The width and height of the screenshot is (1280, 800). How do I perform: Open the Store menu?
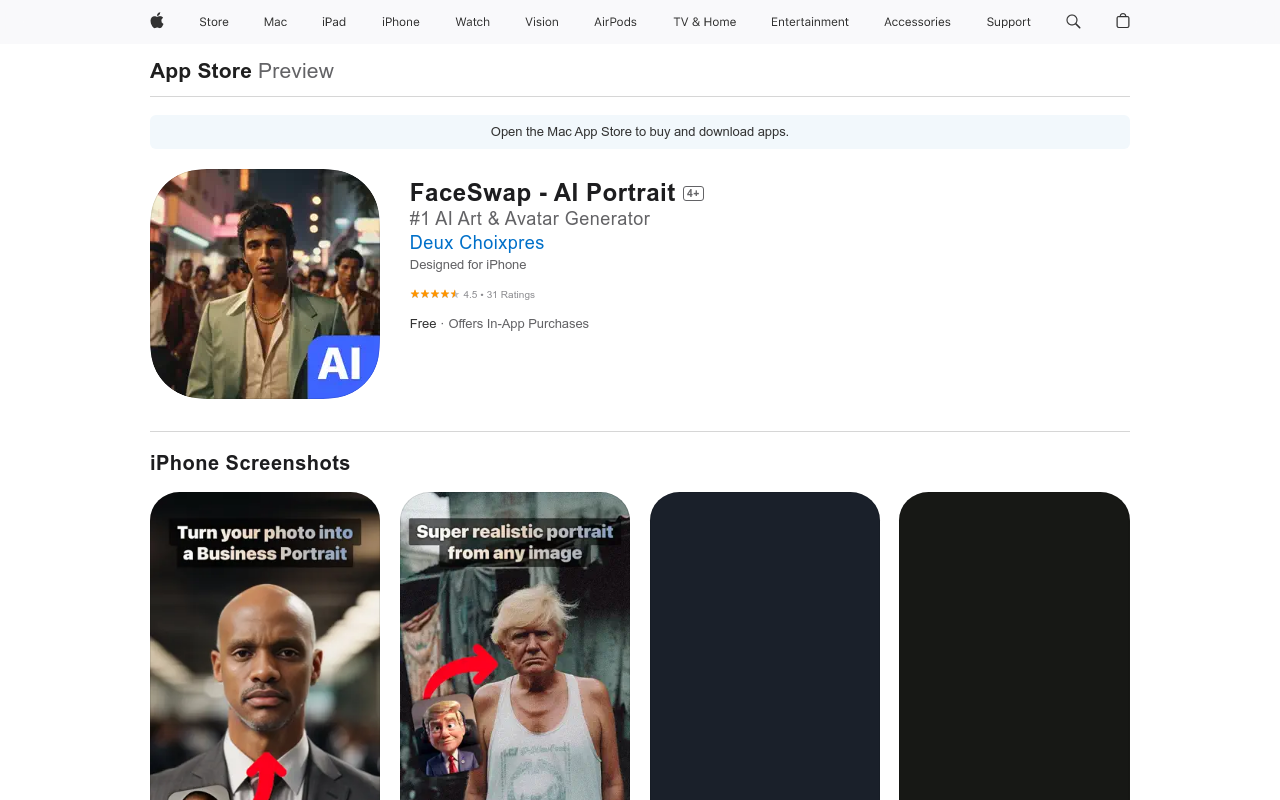[214, 22]
